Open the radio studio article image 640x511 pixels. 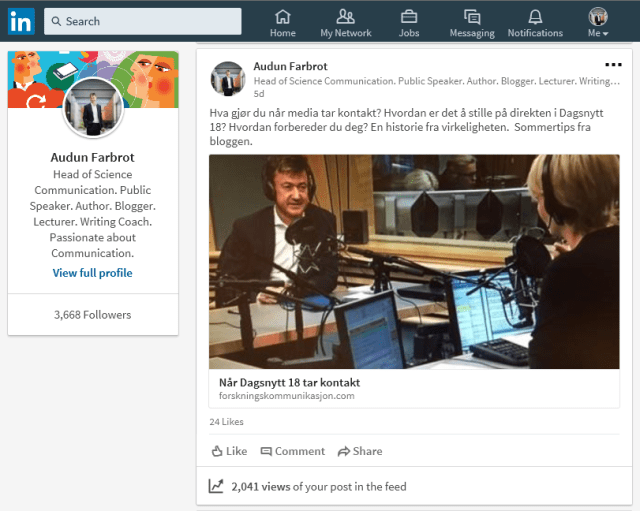pos(414,262)
